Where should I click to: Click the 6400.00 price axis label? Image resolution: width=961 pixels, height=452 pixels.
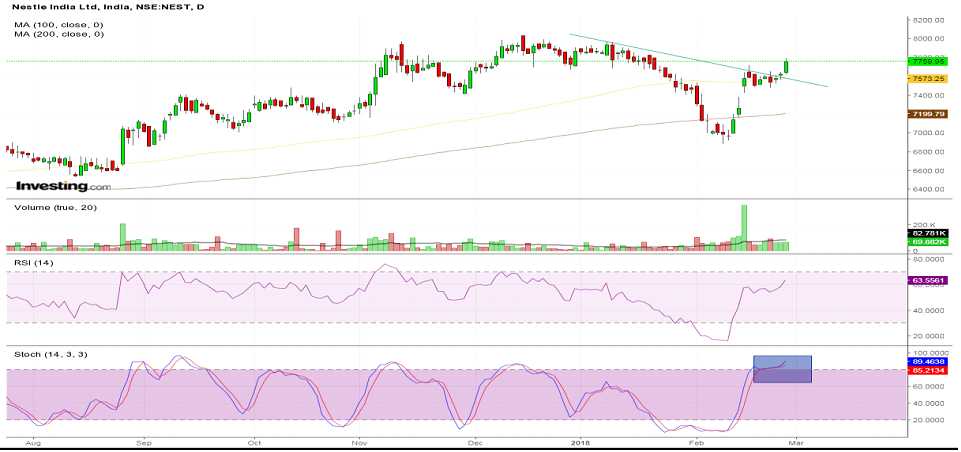click(927, 190)
